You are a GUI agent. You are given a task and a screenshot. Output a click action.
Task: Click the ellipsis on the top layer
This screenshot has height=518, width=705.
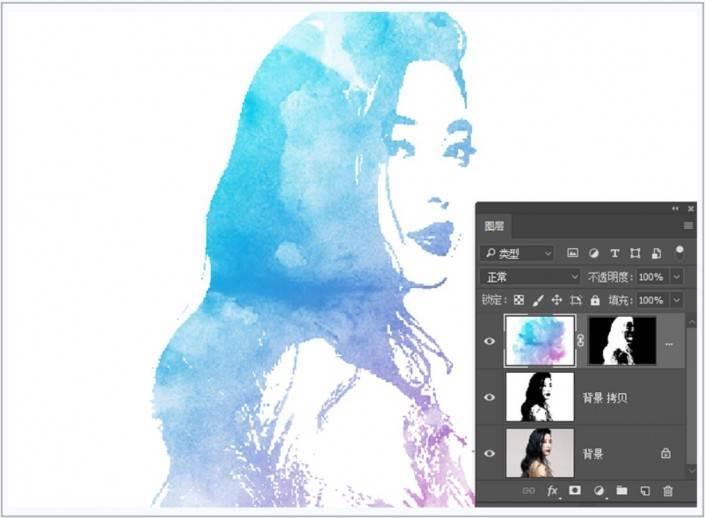click(x=669, y=344)
